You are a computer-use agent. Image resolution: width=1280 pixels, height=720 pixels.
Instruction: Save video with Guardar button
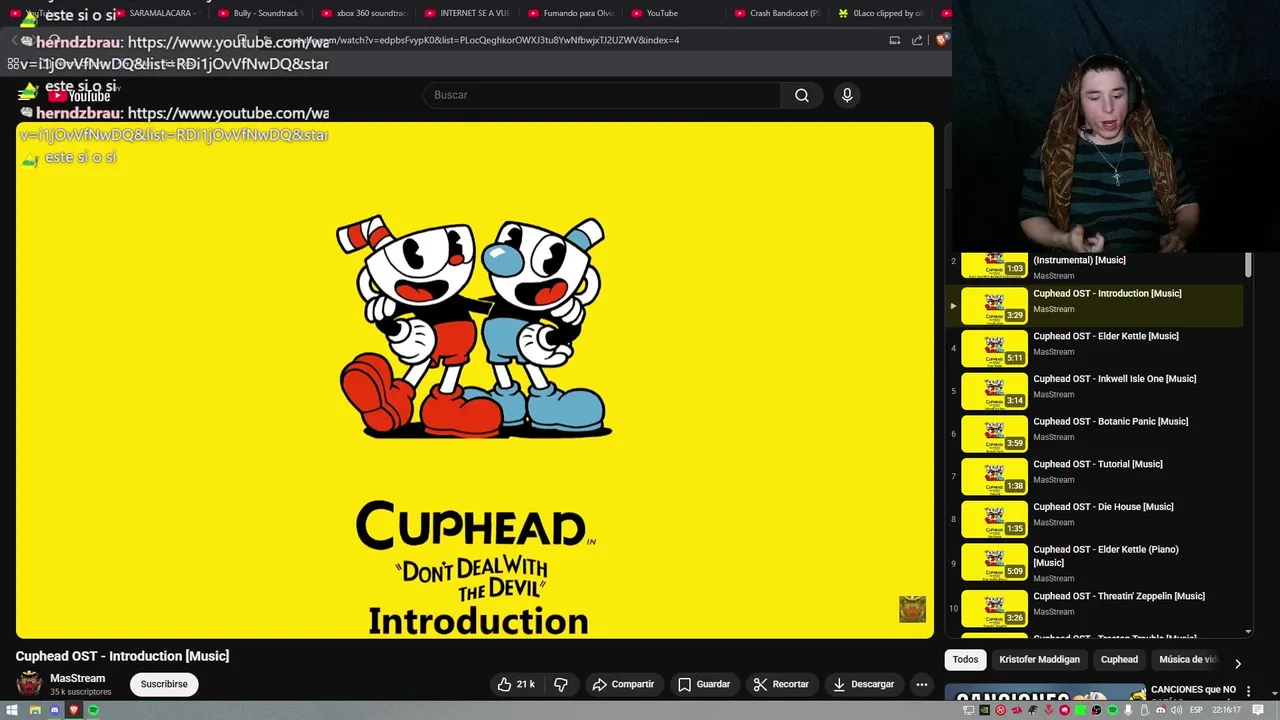pos(704,684)
